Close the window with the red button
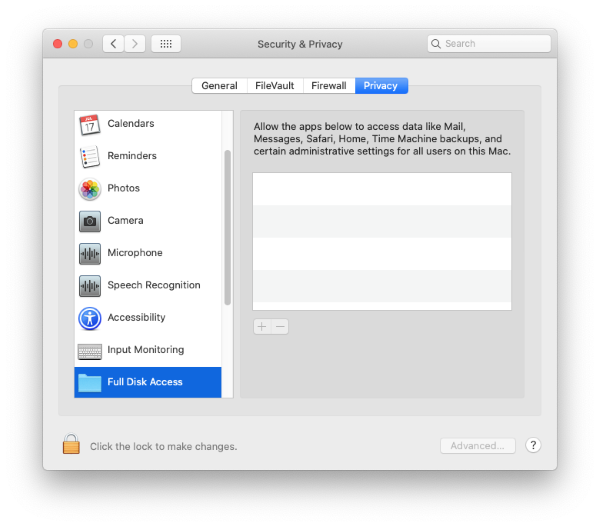 click(58, 44)
